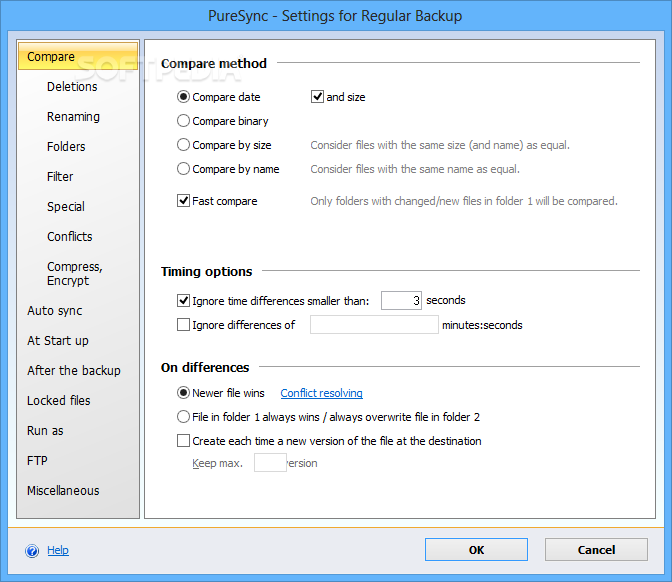Screen dimensions: 672x582
Task: Choose Compare by size radio button
Action: coord(183,145)
